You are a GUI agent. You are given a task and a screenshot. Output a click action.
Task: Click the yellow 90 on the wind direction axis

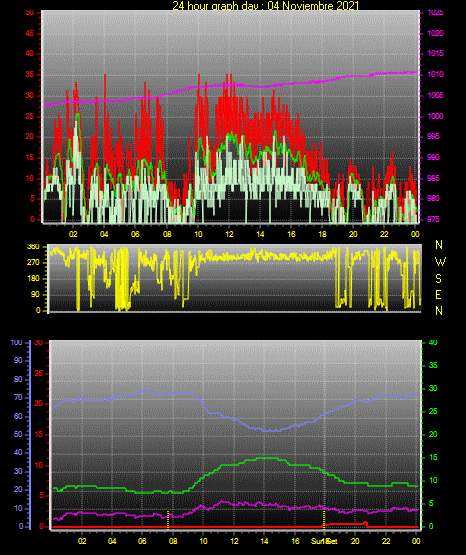35,294
